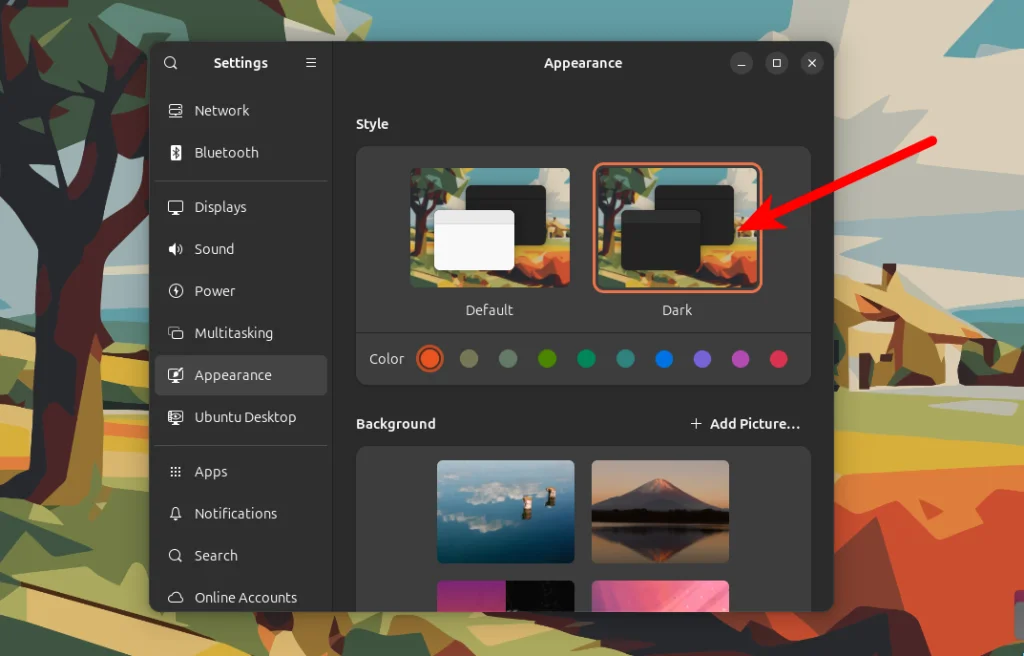
Task: Select the Default style option
Action: (489, 227)
